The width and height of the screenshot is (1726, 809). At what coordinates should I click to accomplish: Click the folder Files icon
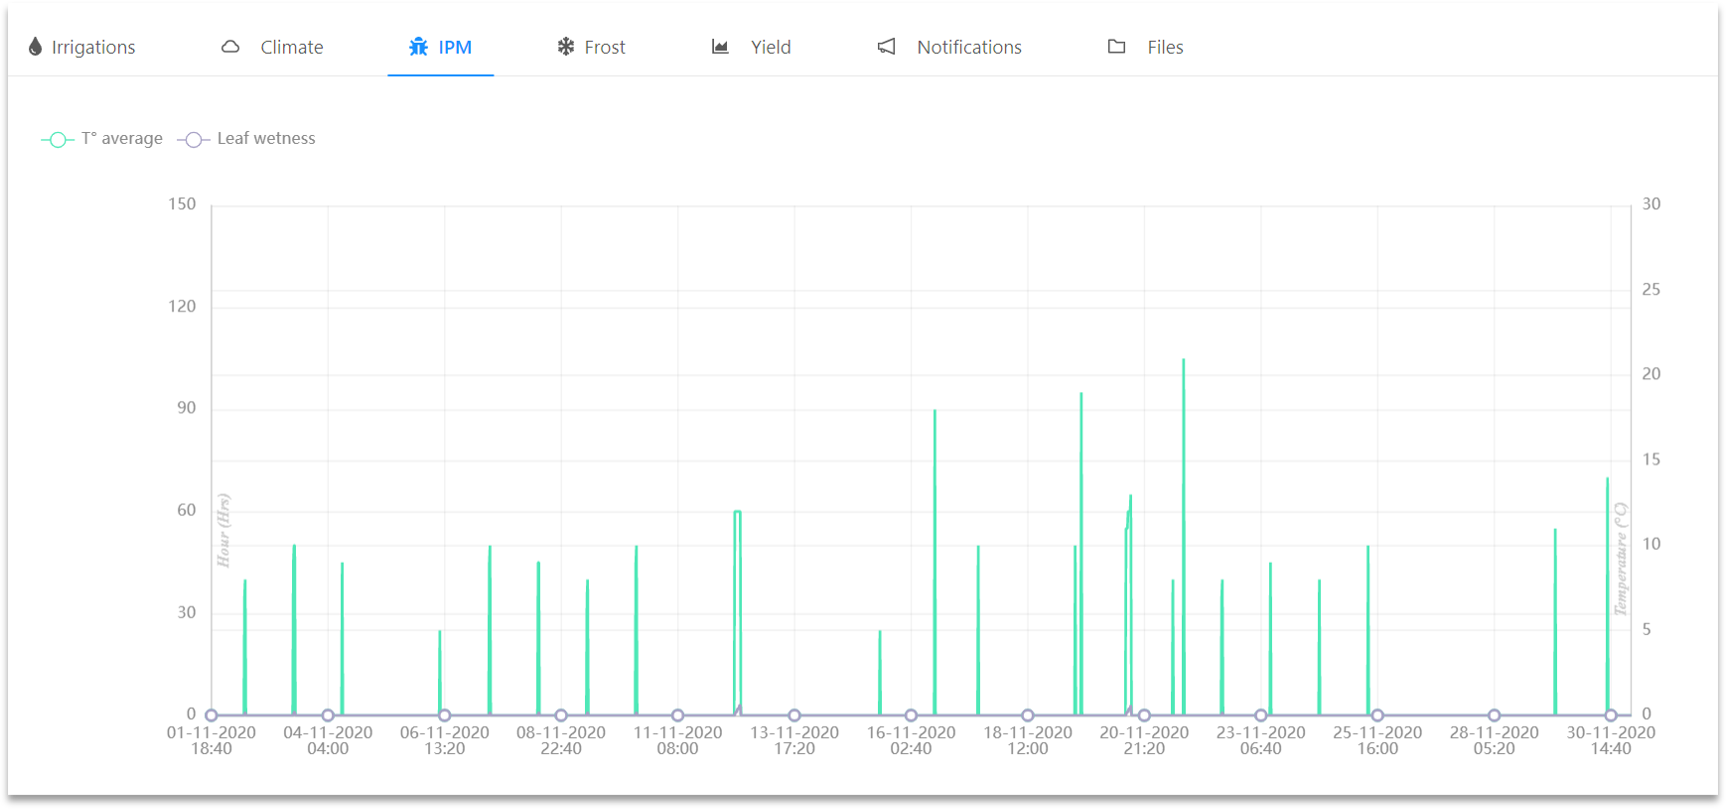click(x=1117, y=47)
